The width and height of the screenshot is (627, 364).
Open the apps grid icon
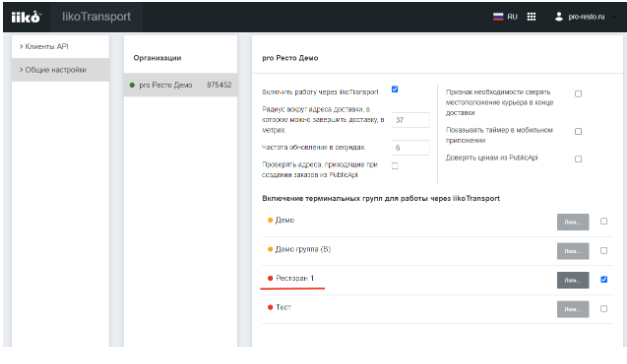pyautogui.click(x=531, y=17)
